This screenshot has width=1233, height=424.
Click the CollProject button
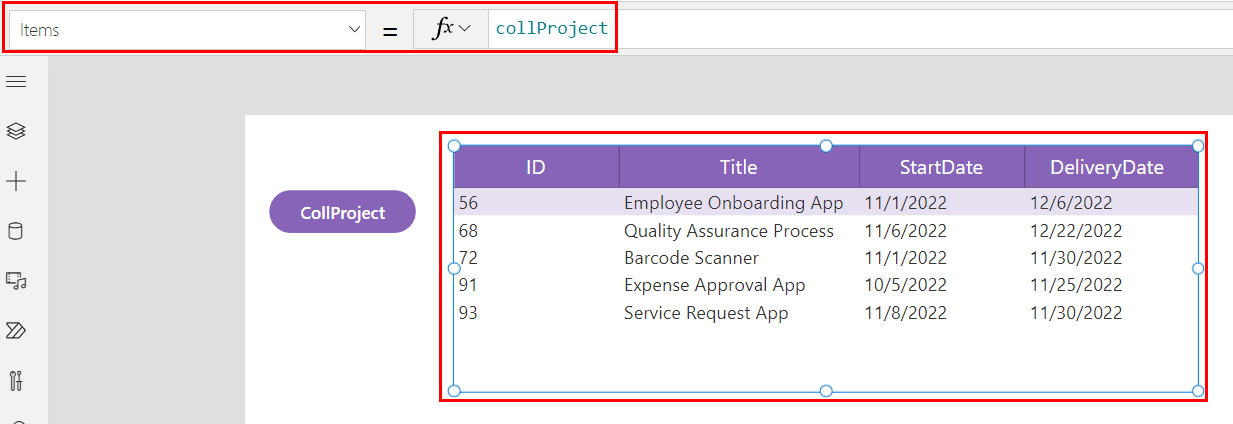pos(342,212)
